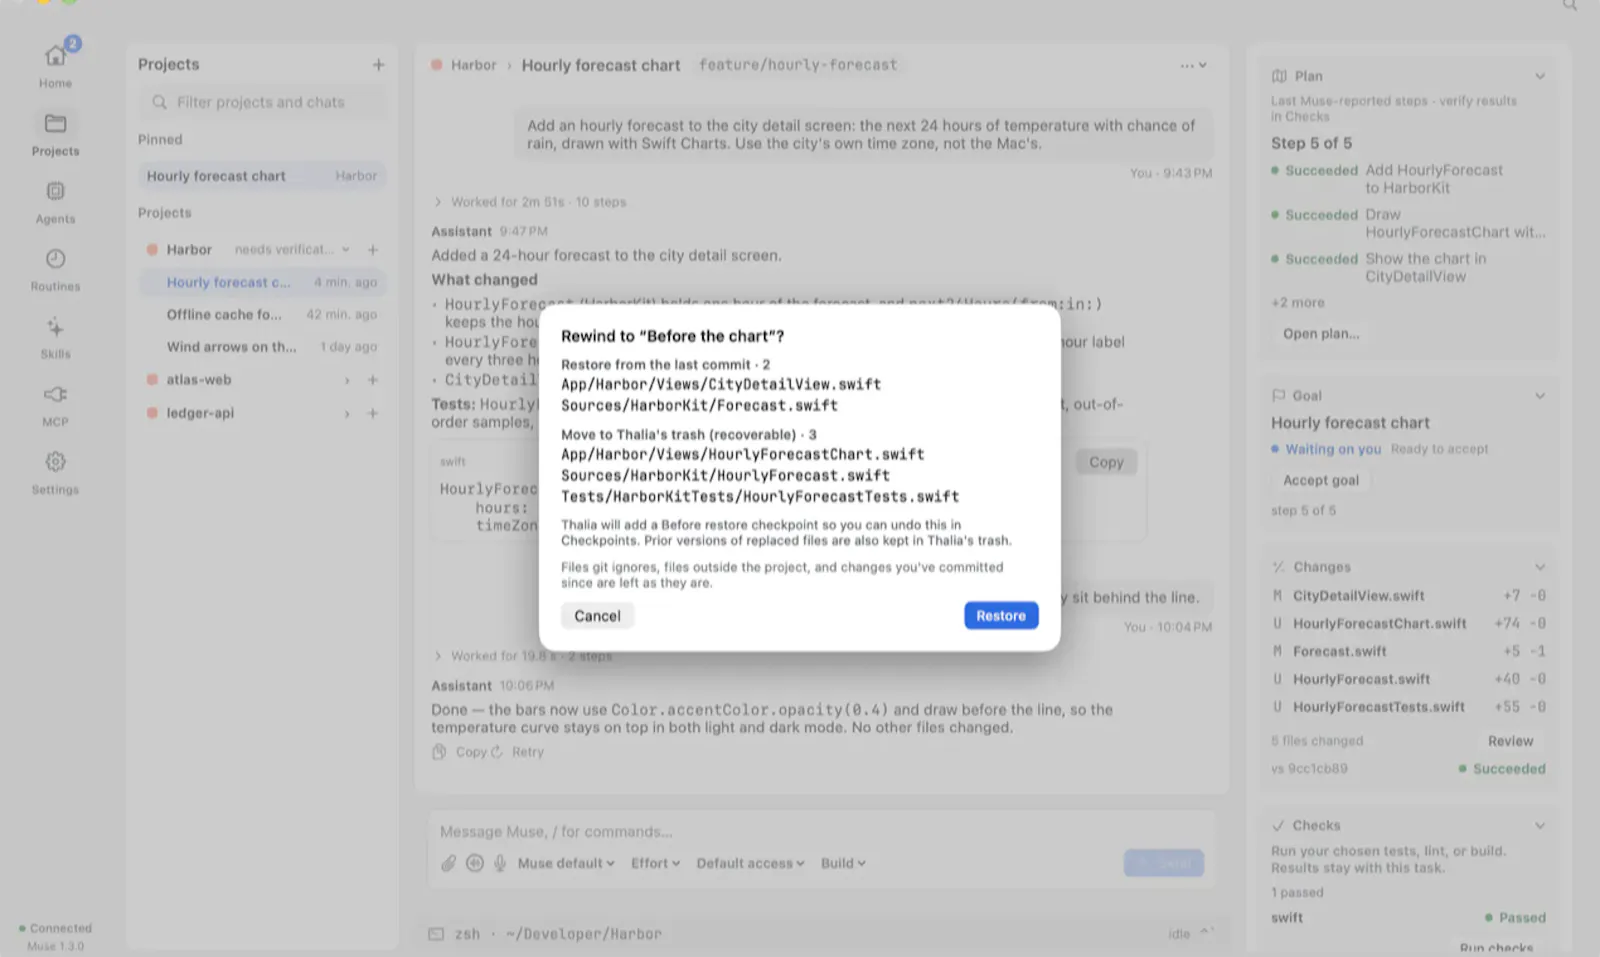Viewport: 1600px width, 957px height.
Task: Open the chat more options menu
Action: click(1193, 65)
